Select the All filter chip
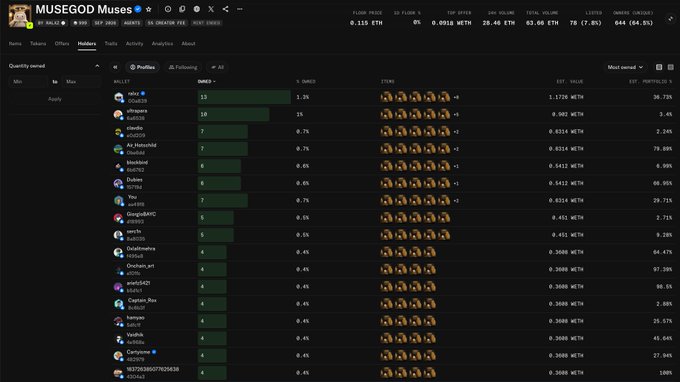 tap(218, 67)
